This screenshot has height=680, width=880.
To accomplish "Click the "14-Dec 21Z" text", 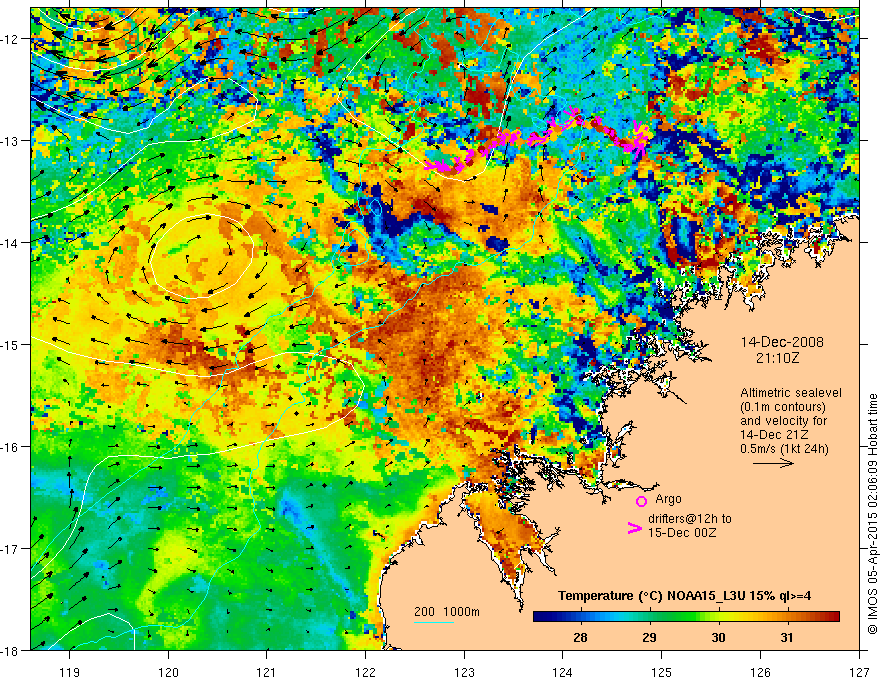I will click(775, 435).
